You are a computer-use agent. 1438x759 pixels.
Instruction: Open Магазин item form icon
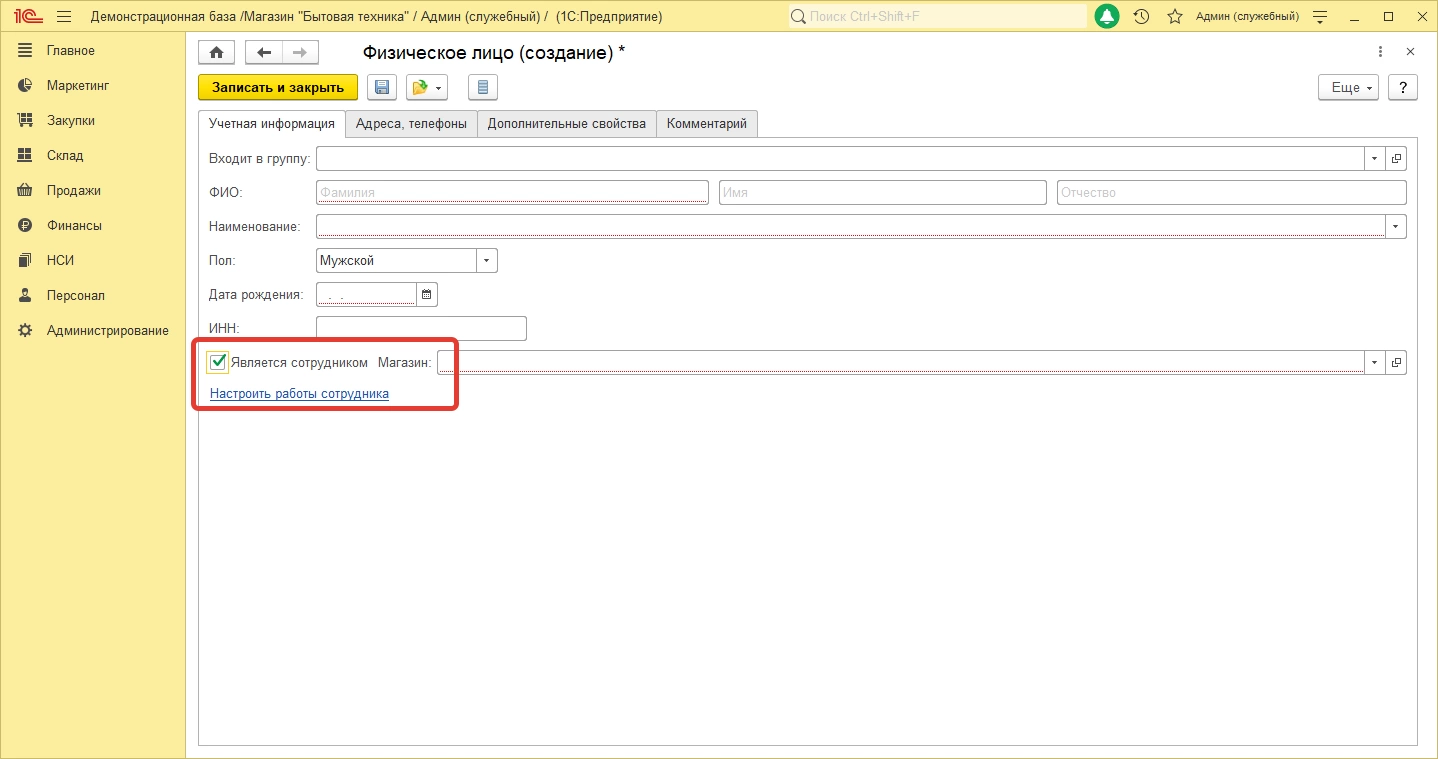click(x=1397, y=363)
